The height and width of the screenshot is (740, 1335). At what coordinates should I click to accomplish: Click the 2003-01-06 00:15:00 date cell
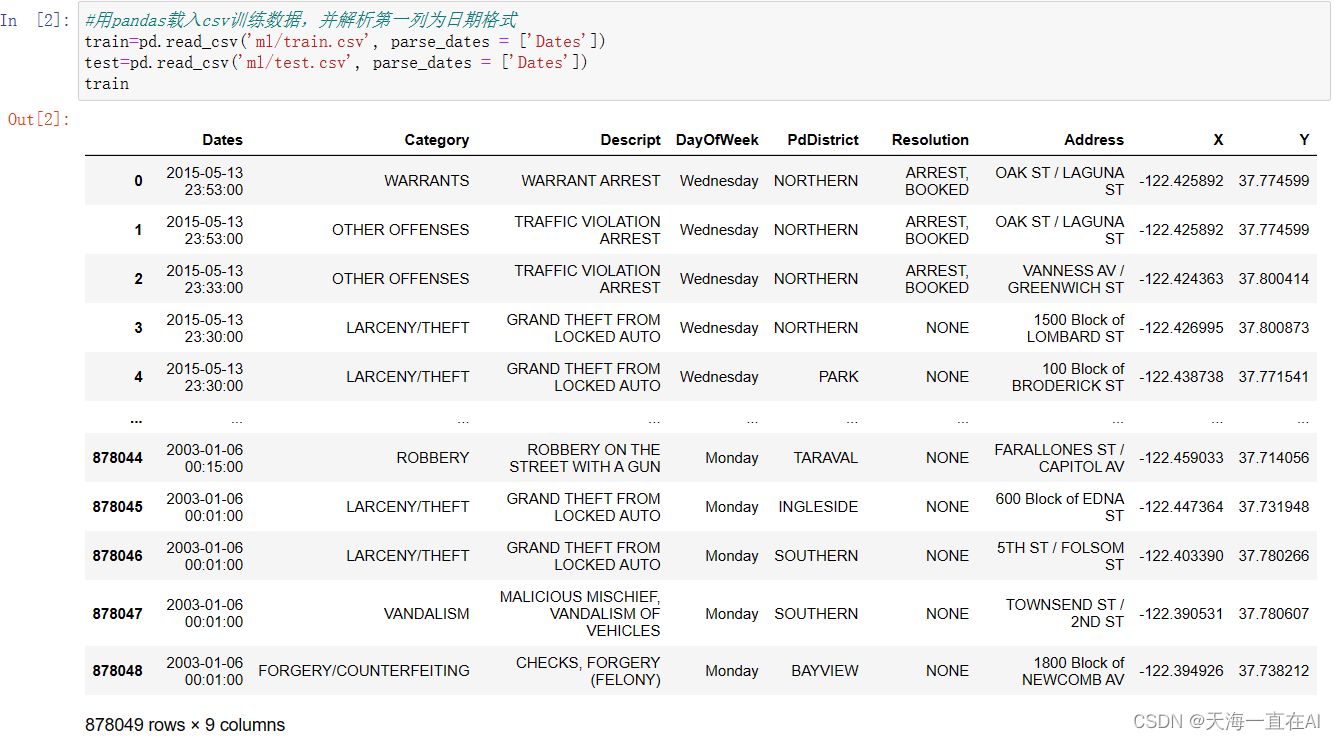click(204, 458)
